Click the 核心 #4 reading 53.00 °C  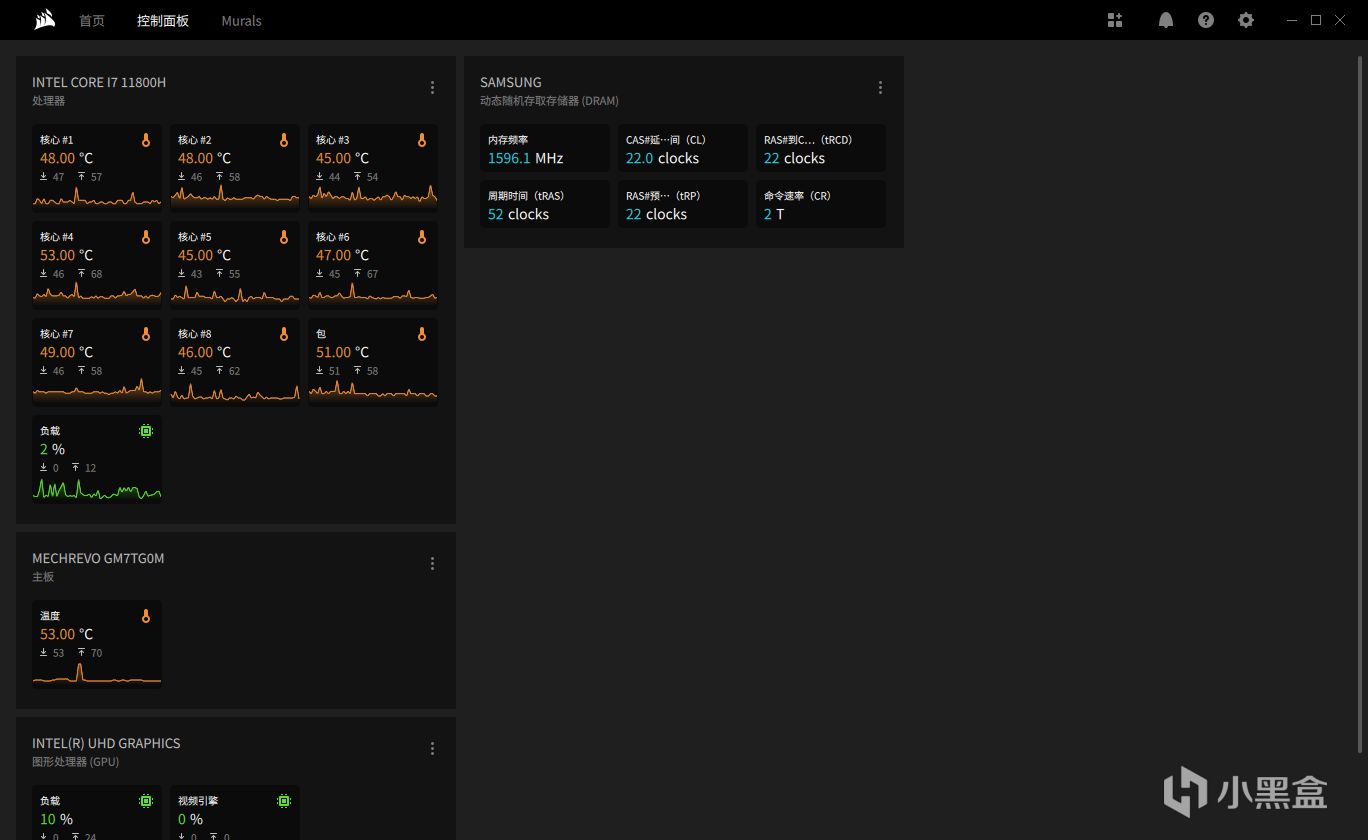tap(66, 255)
